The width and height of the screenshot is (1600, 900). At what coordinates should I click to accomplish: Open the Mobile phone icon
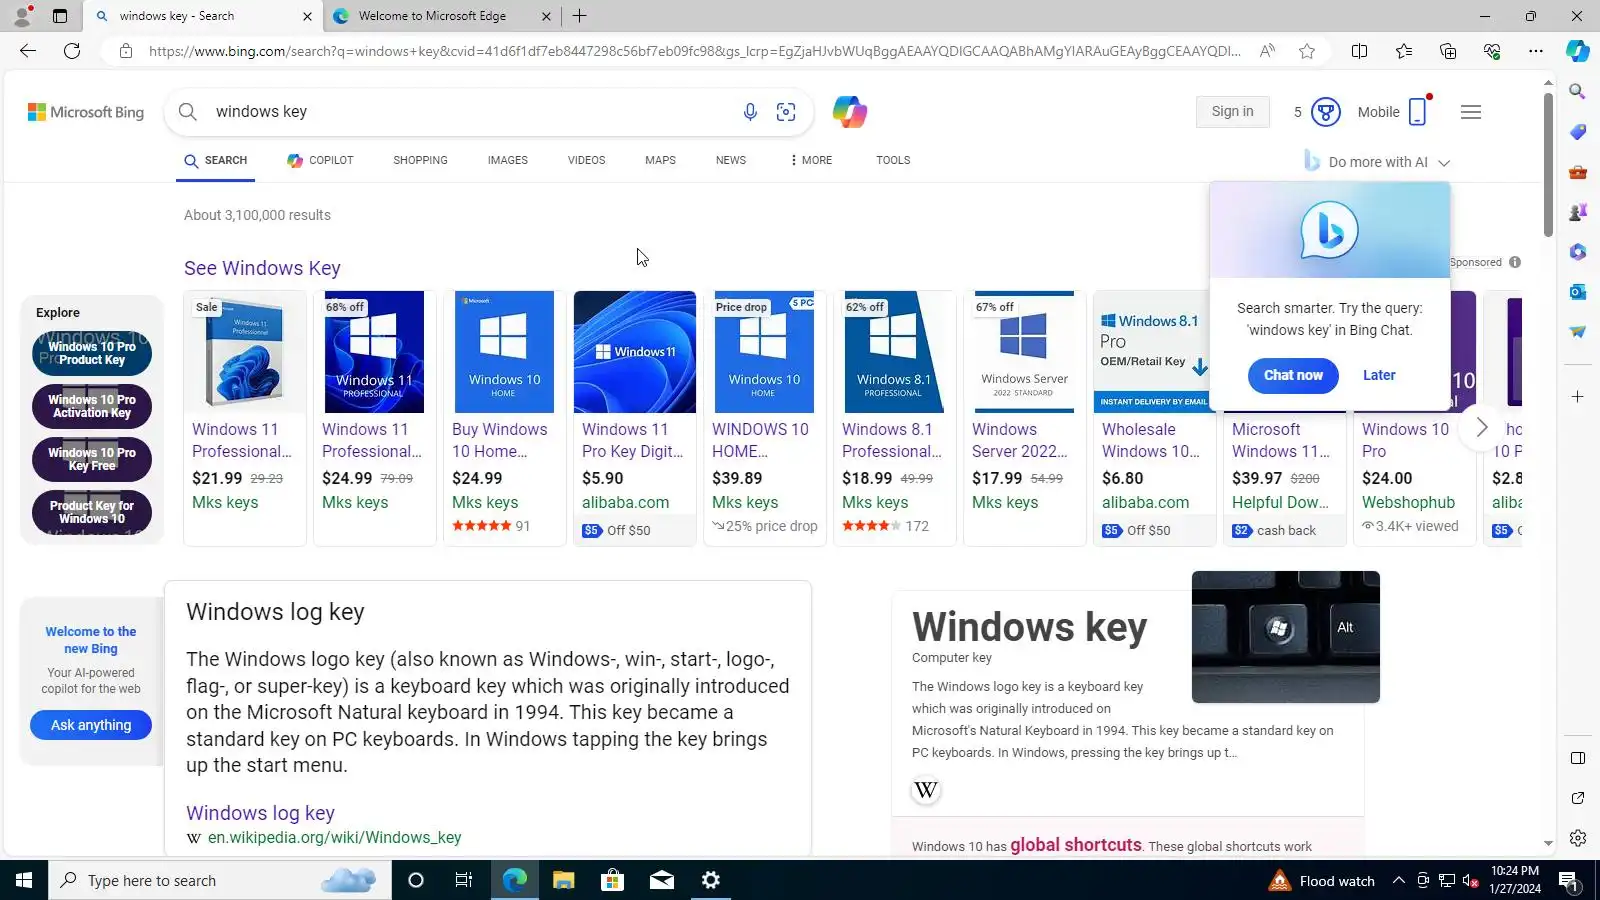1418,112
